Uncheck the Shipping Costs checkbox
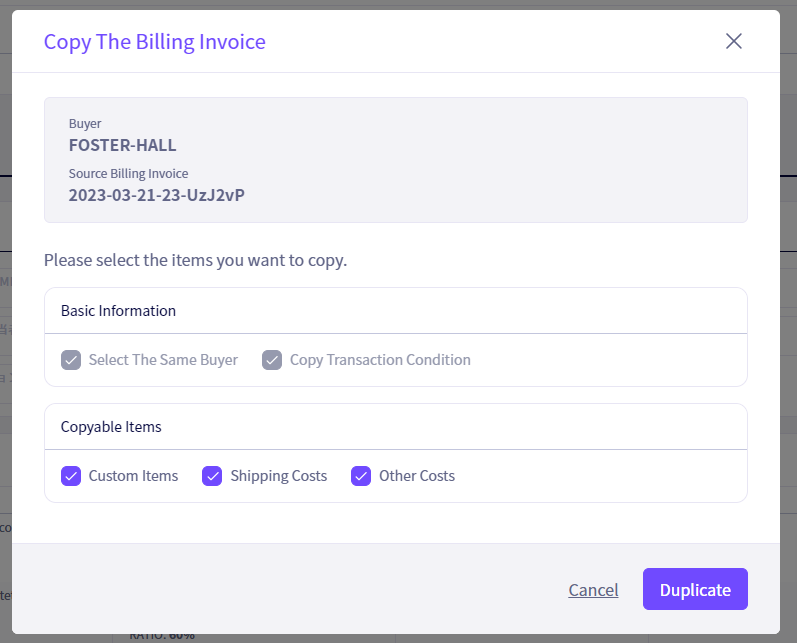The height and width of the screenshot is (643, 797). coord(212,476)
